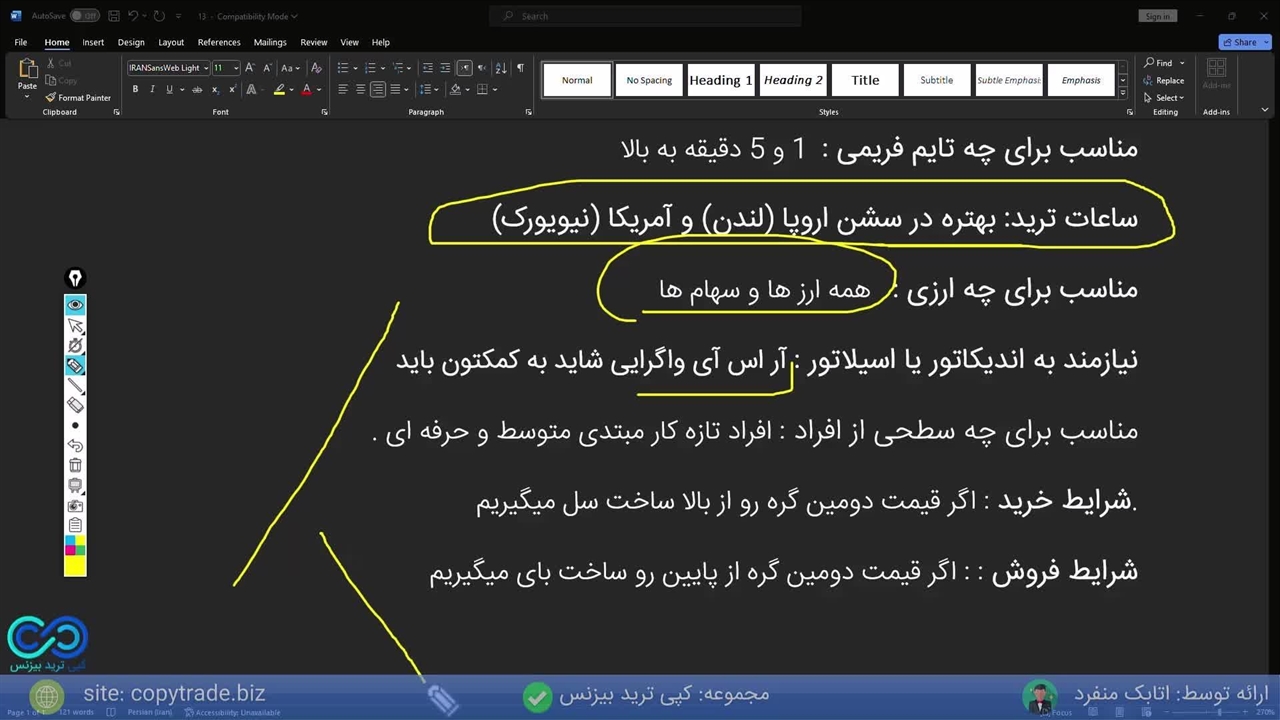Click the trash icon to clear annotations
The image size is (1280, 720).
(75, 465)
